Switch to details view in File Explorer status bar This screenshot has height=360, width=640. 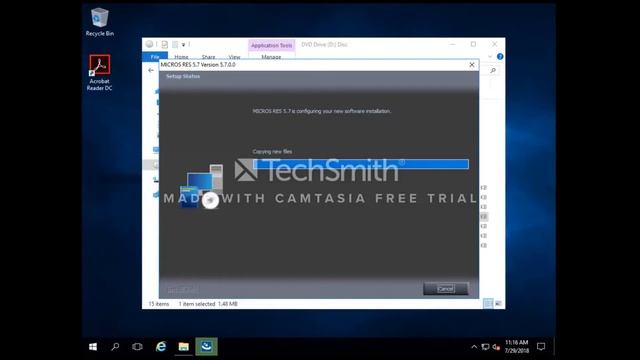click(x=488, y=304)
